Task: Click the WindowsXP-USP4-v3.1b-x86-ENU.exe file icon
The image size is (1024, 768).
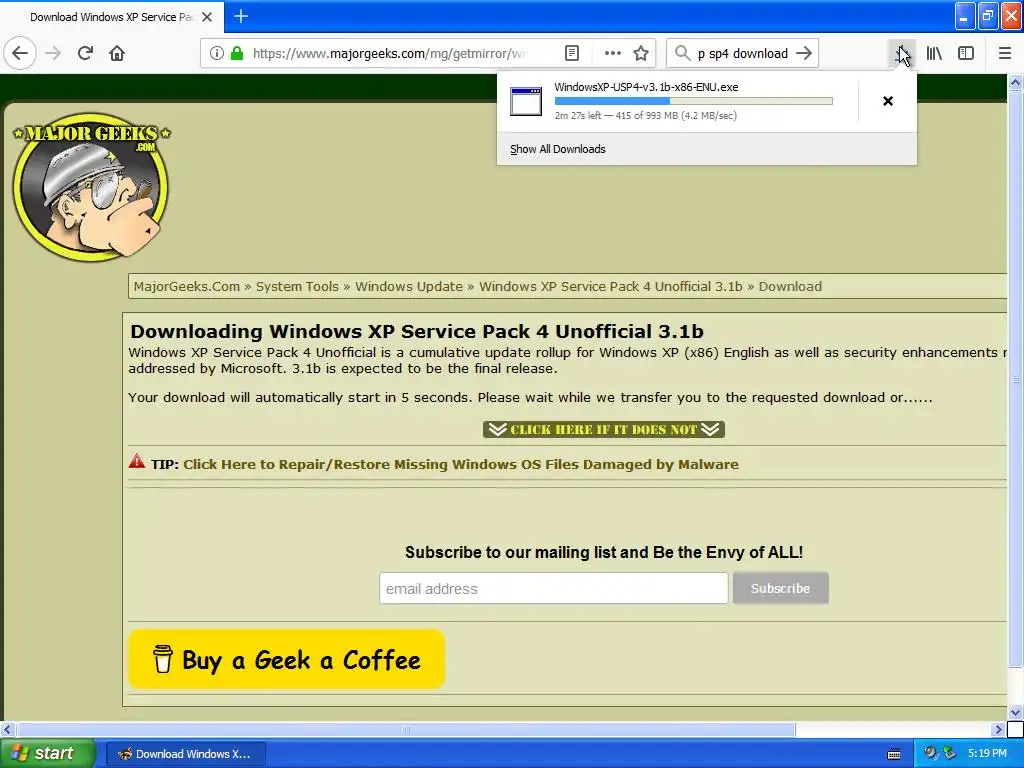Action: click(x=526, y=101)
